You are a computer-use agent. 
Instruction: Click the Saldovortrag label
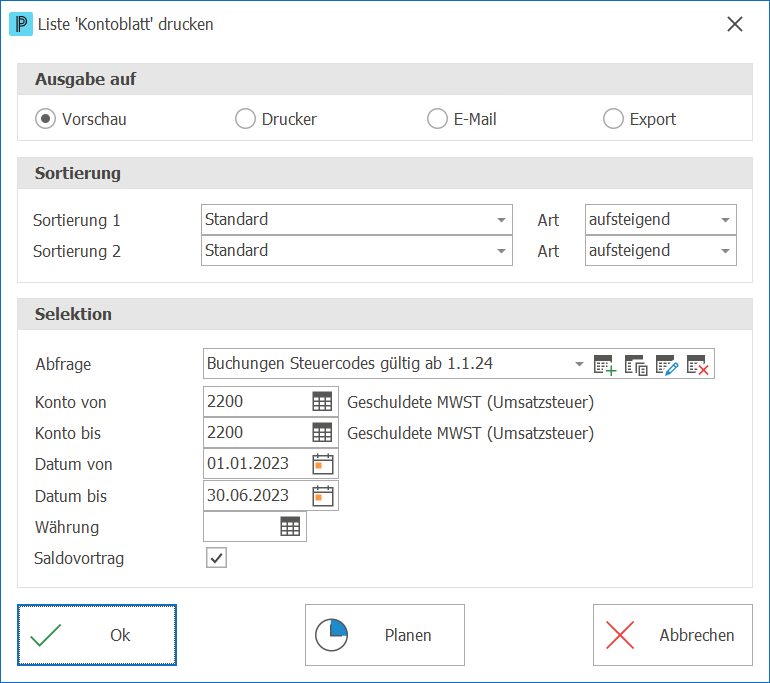tap(79, 558)
